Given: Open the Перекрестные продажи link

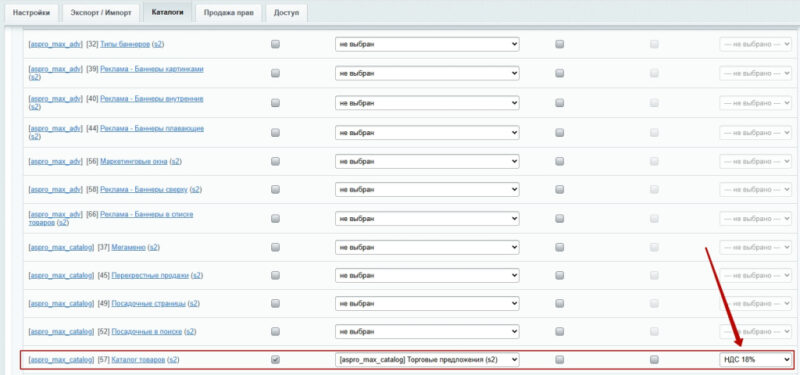Looking at the screenshot, I should [x=150, y=276].
